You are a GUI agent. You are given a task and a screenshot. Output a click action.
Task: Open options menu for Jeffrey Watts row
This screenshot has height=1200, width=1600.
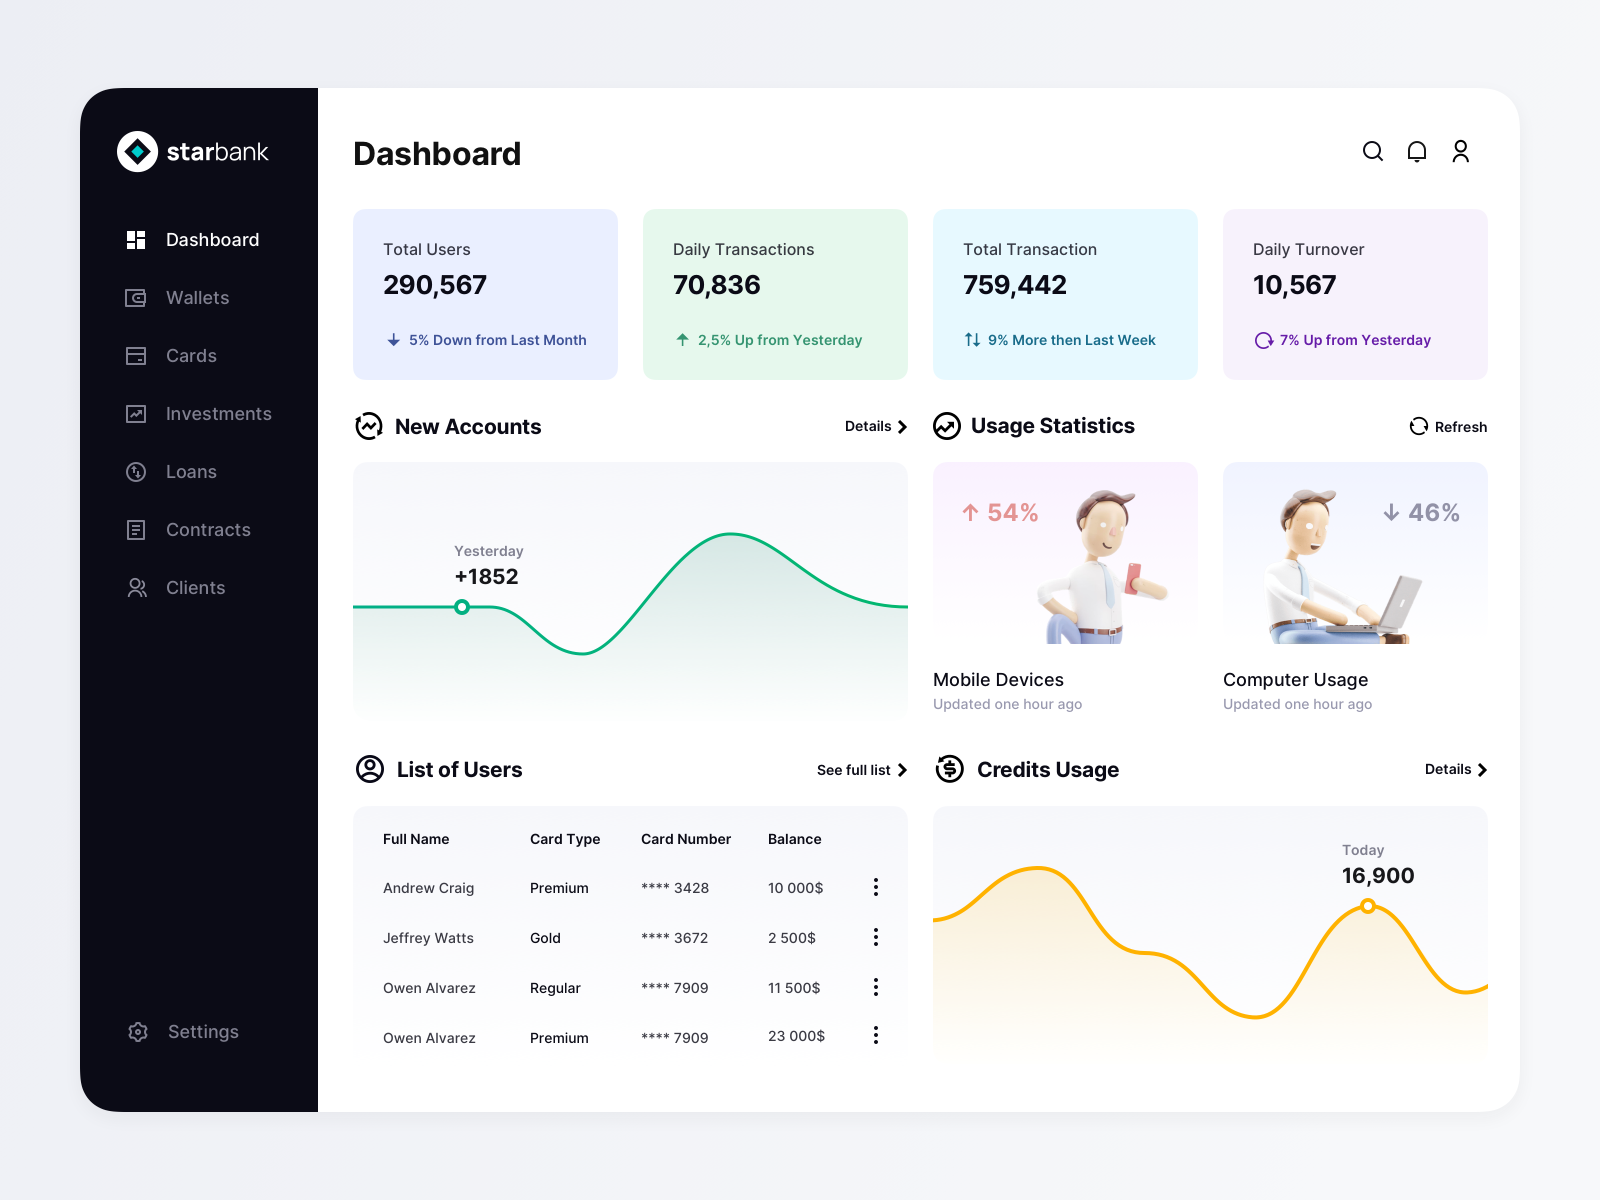pyautogui.click(x=876, y=937)
